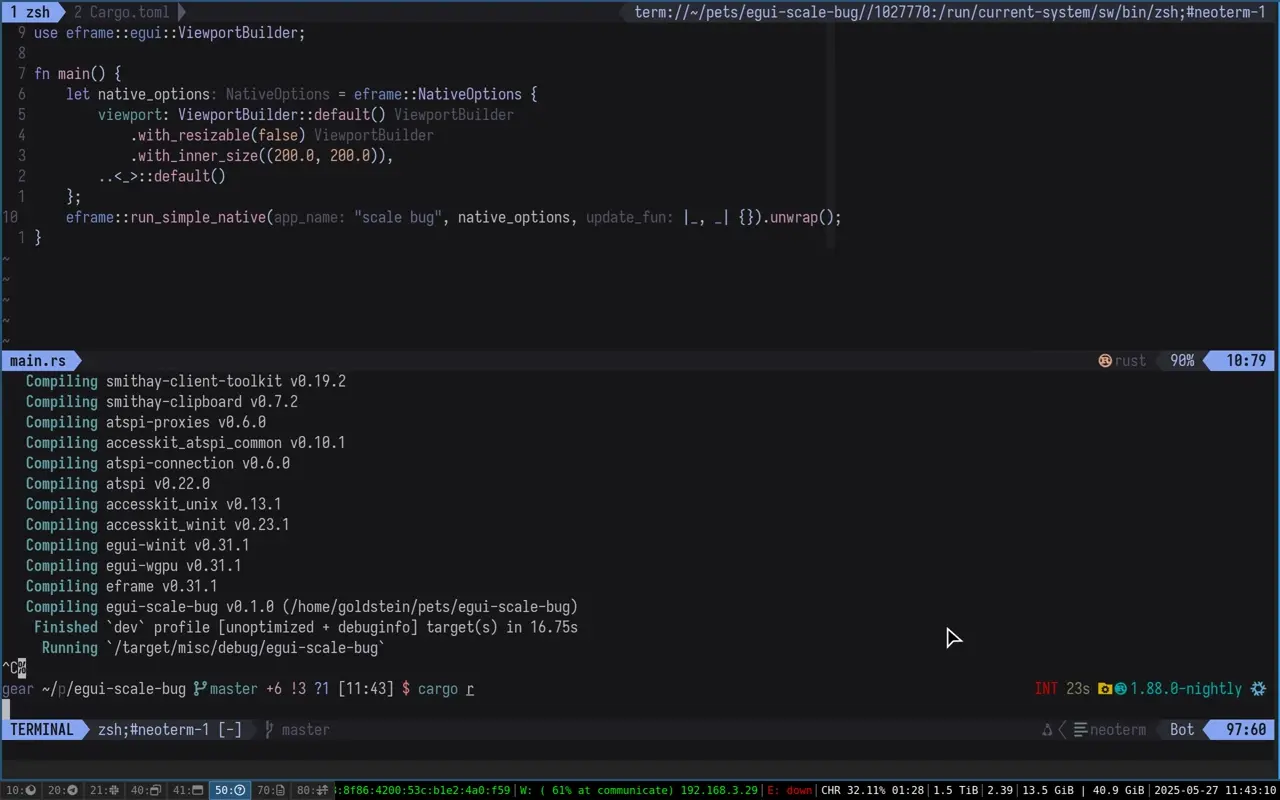The image size is (1280, 800).
Task: Click the neoterm filetype label
Action: click(1117, 730)
